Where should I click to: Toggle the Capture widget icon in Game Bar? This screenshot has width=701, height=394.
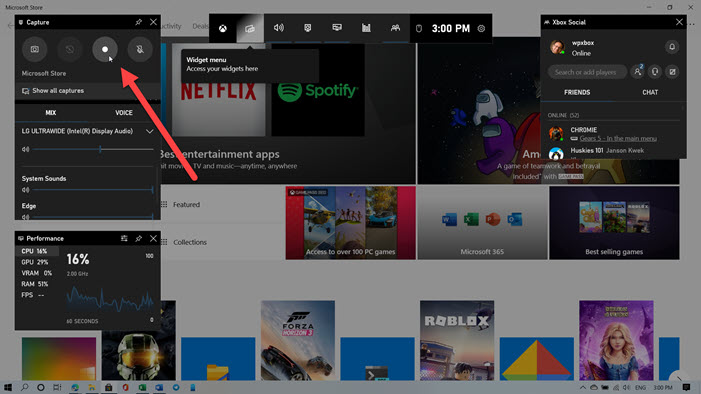click(308, 28)
